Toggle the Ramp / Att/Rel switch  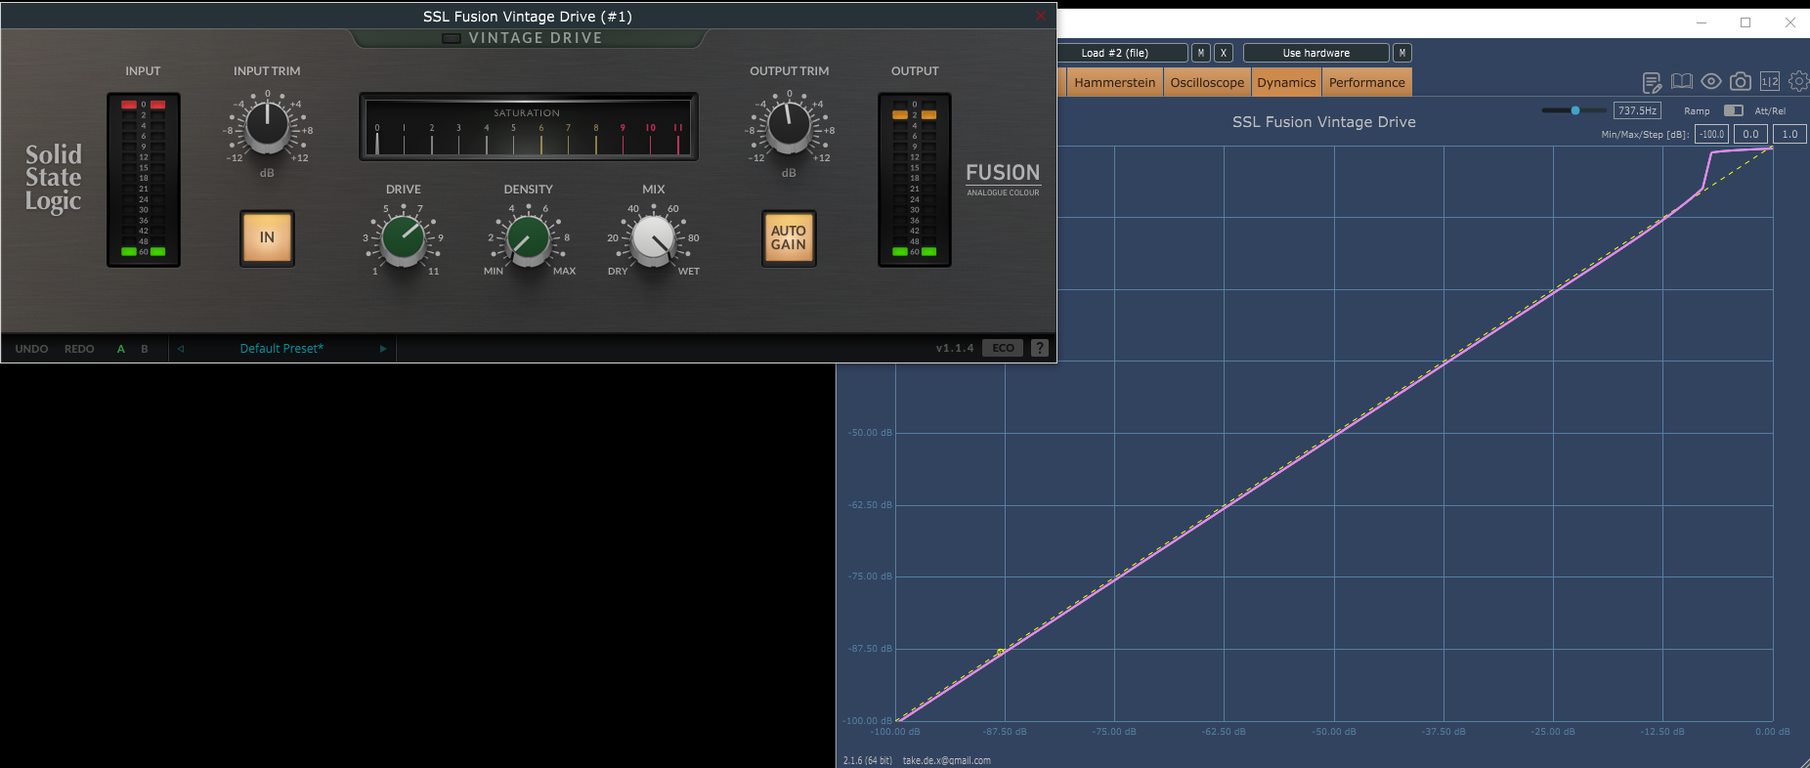[x=1734, y=110]
